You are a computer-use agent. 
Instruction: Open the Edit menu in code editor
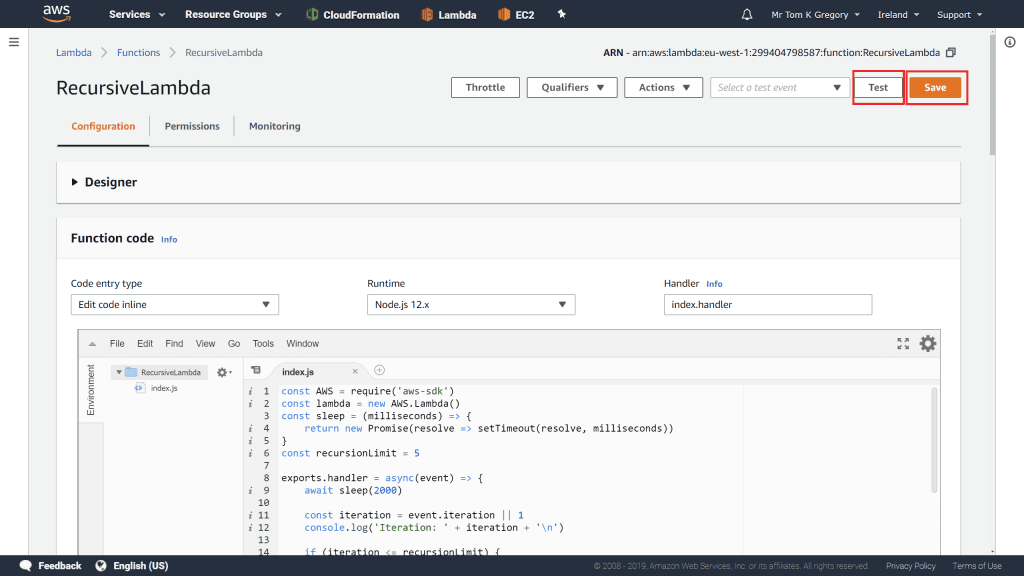[145, 343]
